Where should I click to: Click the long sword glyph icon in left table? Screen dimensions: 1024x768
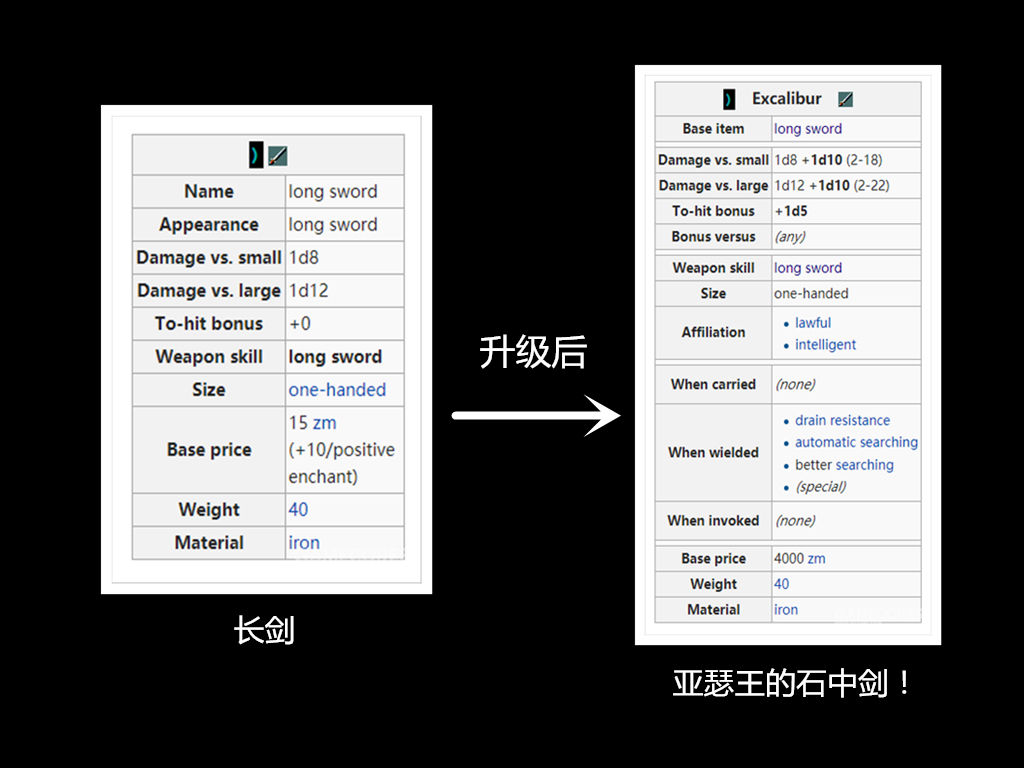[256, 155]
